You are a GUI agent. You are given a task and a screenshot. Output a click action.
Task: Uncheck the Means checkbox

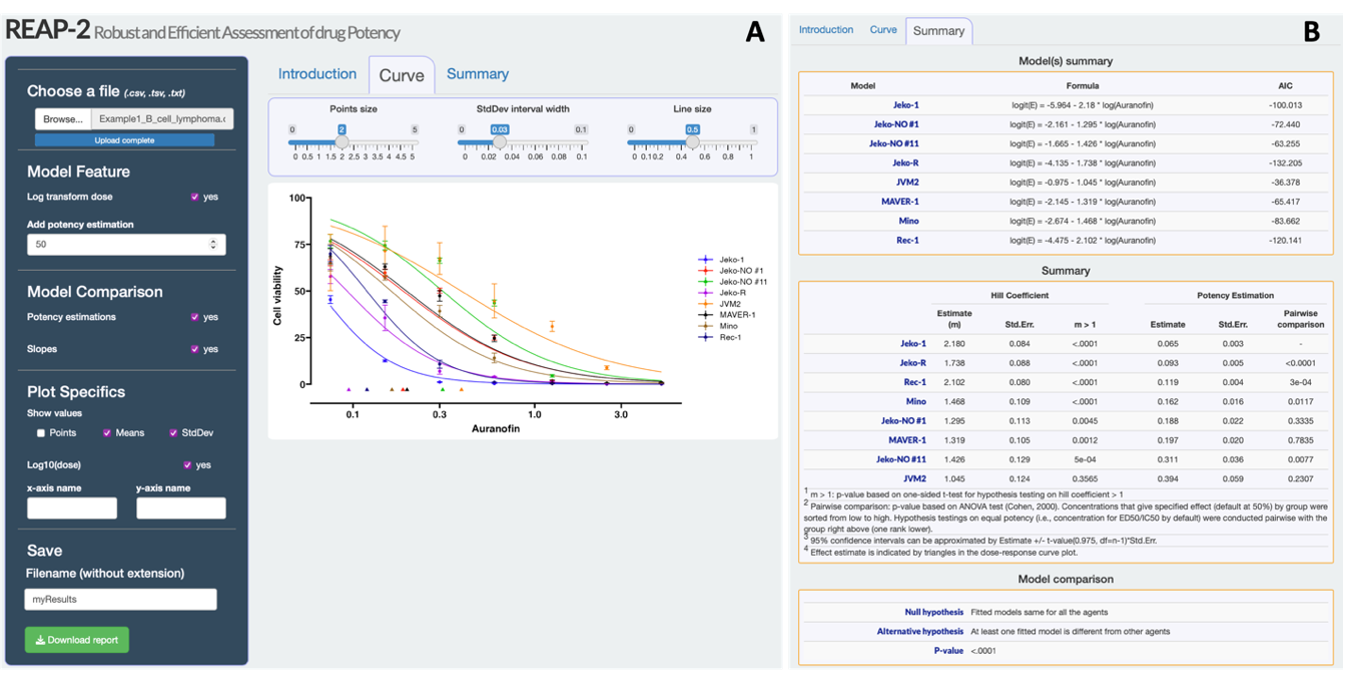click(108, 431)
